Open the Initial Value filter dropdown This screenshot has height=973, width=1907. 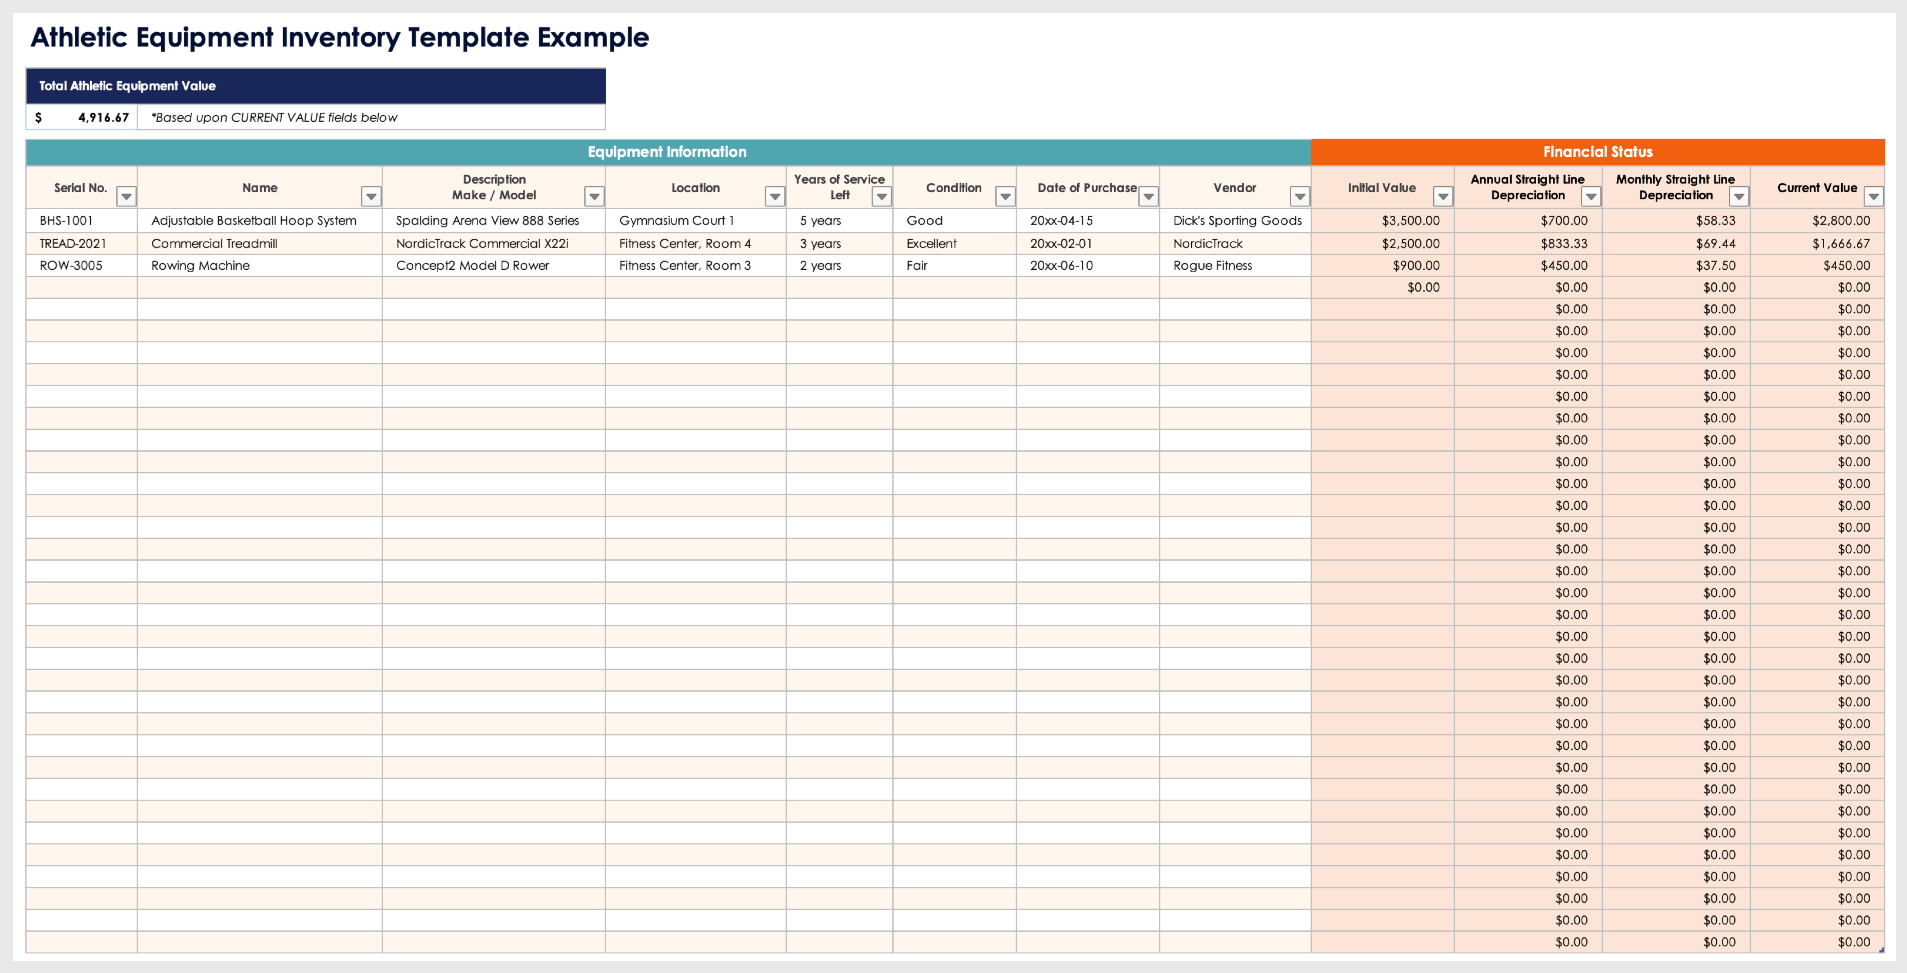tap(1442, 197)
